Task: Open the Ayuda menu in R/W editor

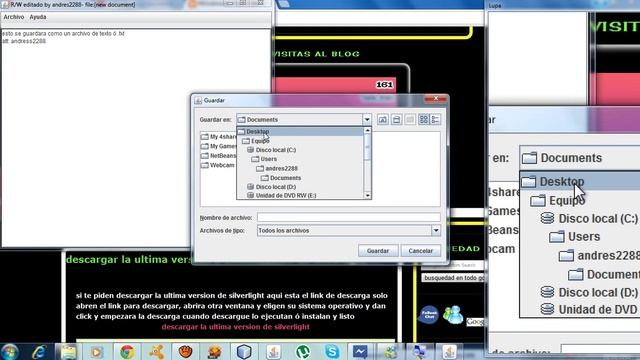Action: 38,17
